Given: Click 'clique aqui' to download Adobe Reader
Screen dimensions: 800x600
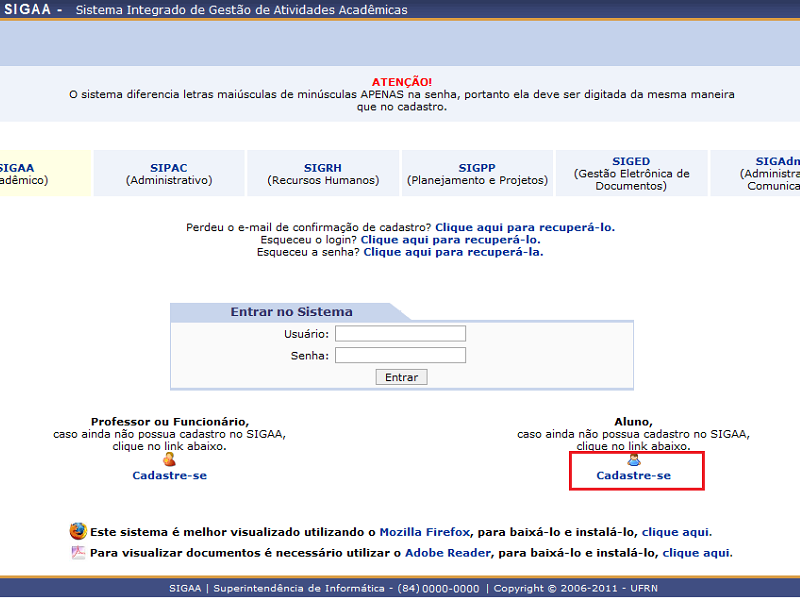Looking at the screenshot, I should click(x=697, y=553).
